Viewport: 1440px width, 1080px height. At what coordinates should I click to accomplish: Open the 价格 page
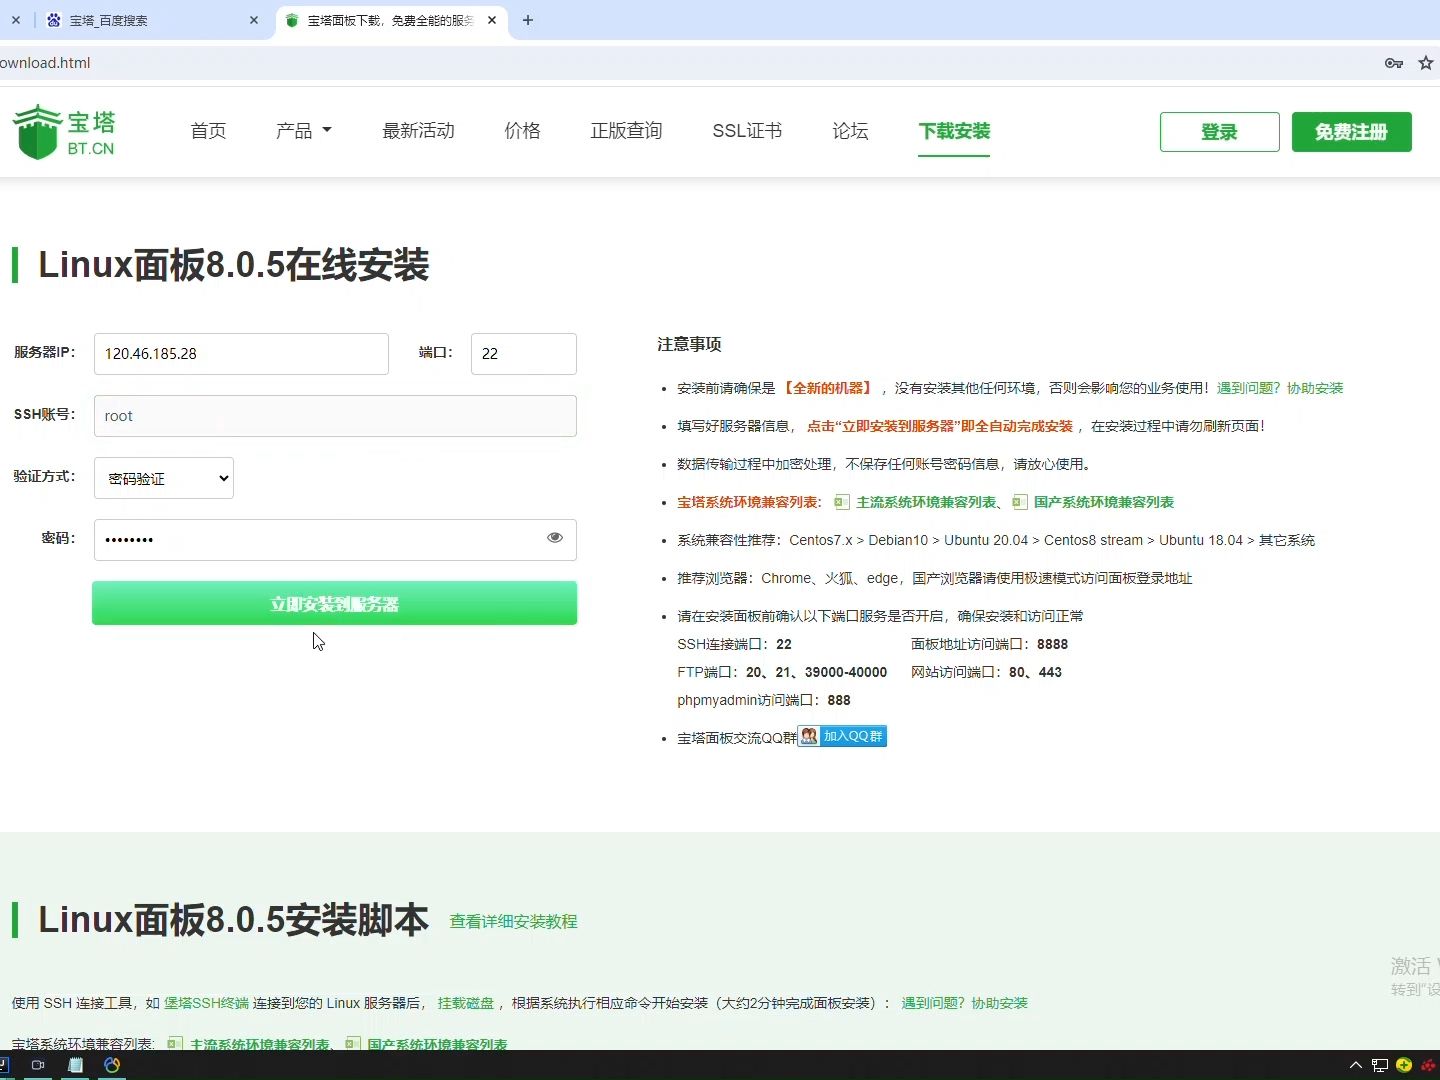point(522,131)
